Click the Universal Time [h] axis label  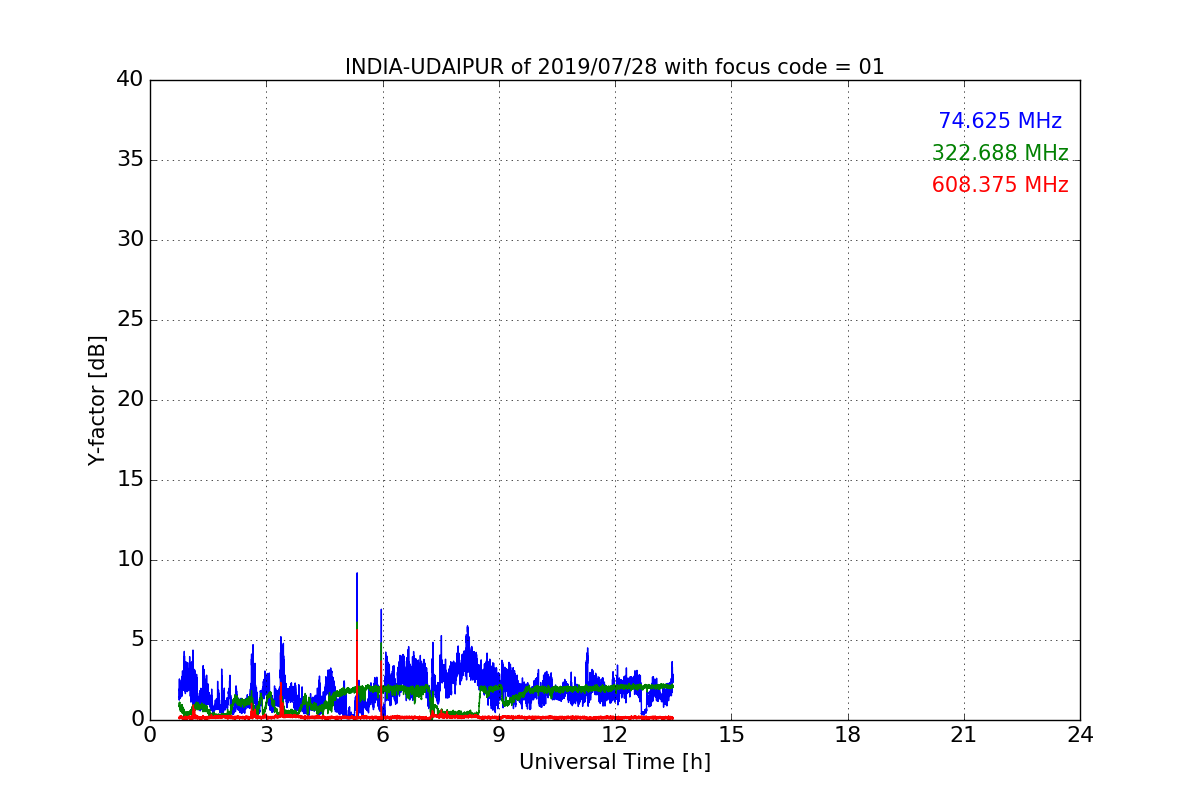click(615, 762)
